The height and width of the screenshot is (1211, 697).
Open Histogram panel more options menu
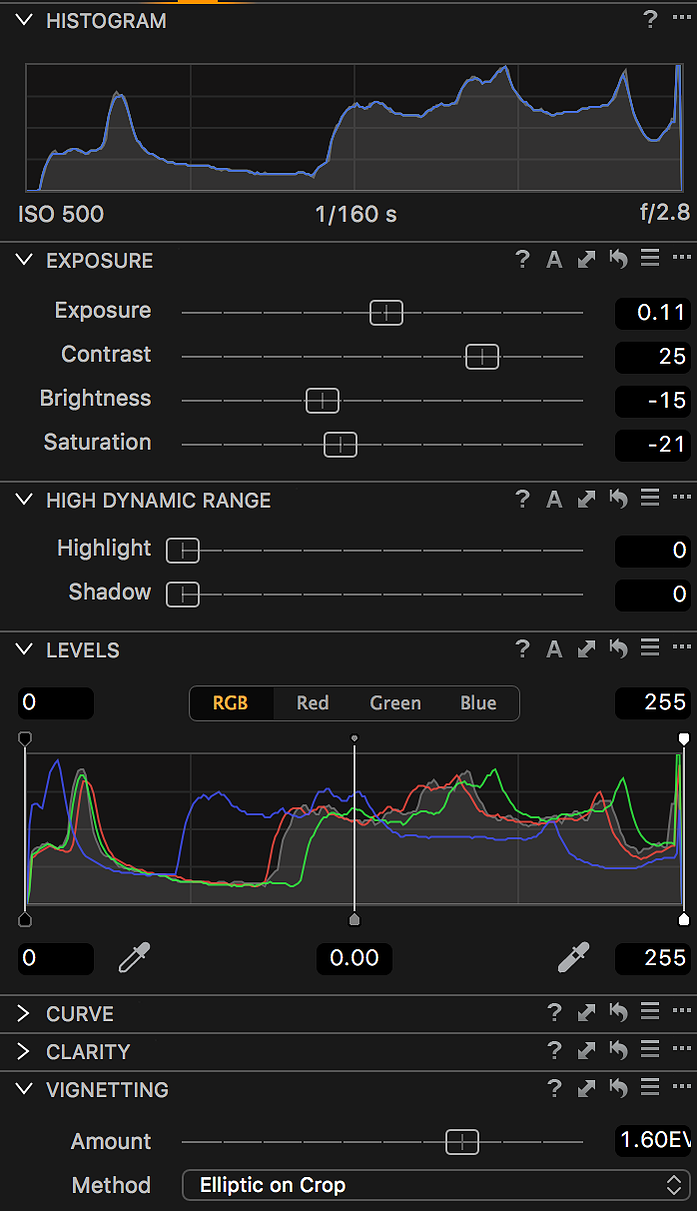click(x=682, y=20)
